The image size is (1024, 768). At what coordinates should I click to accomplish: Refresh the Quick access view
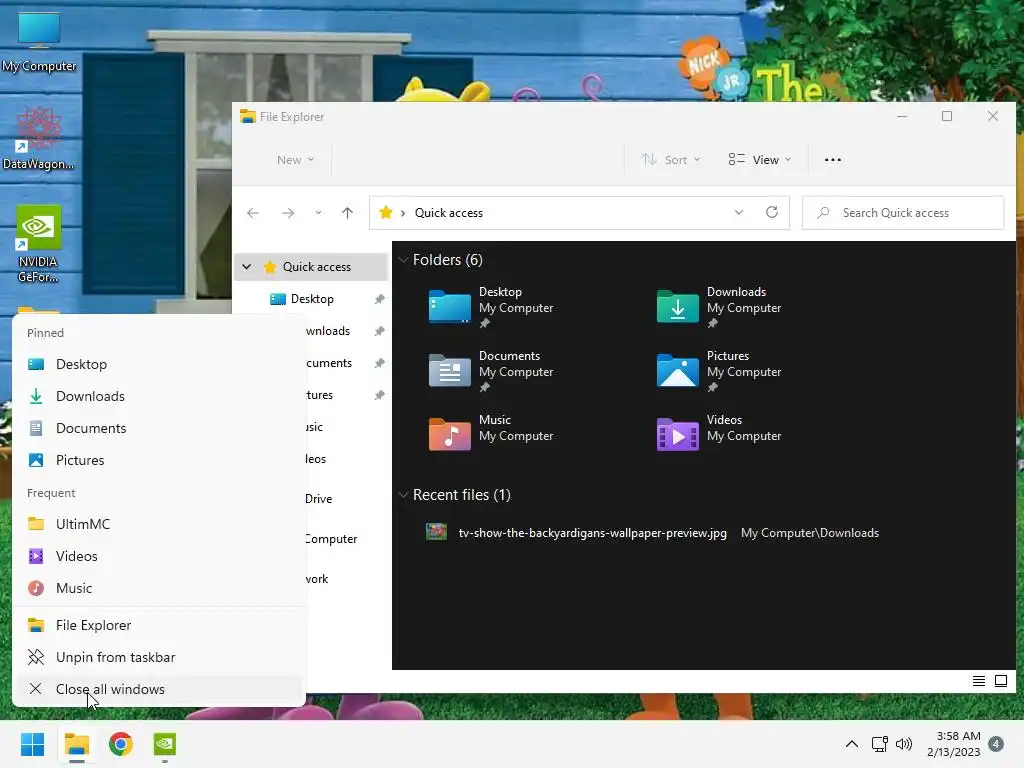[x=772, y=213]
